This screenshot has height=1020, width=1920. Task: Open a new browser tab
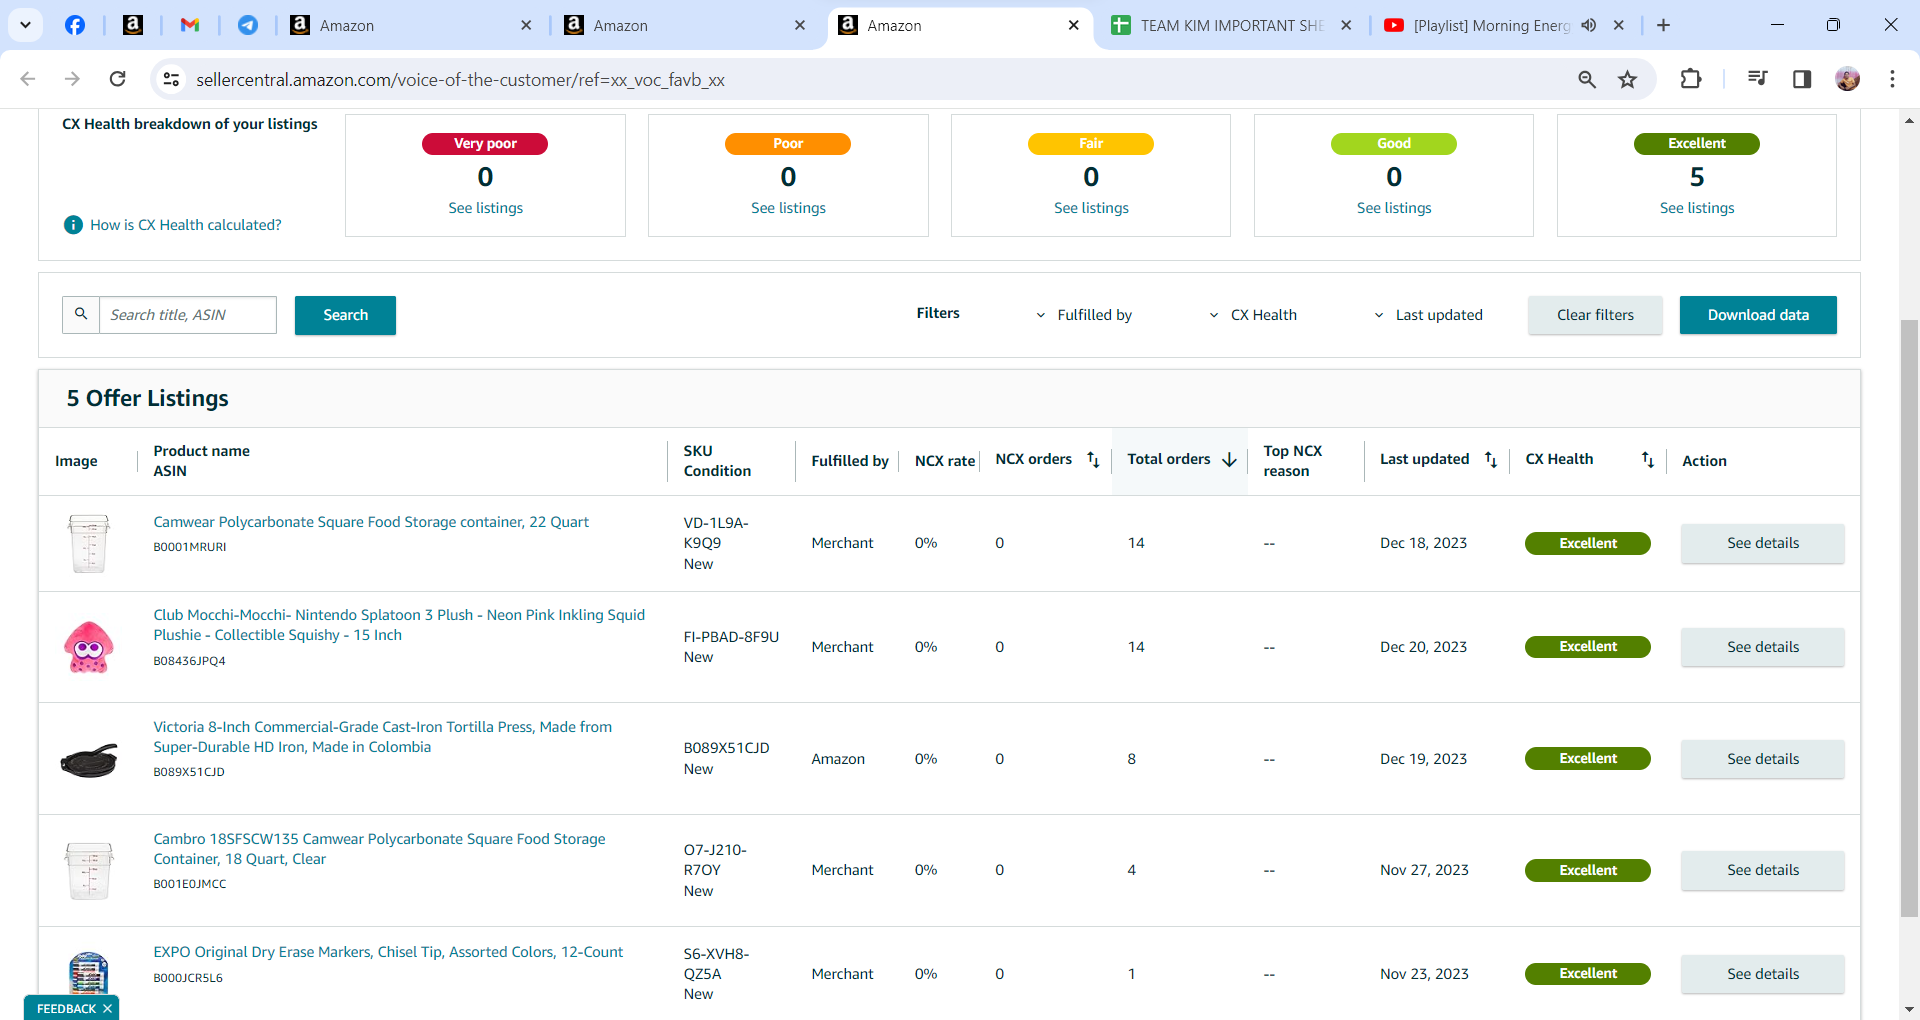(x=1663, y=25)
